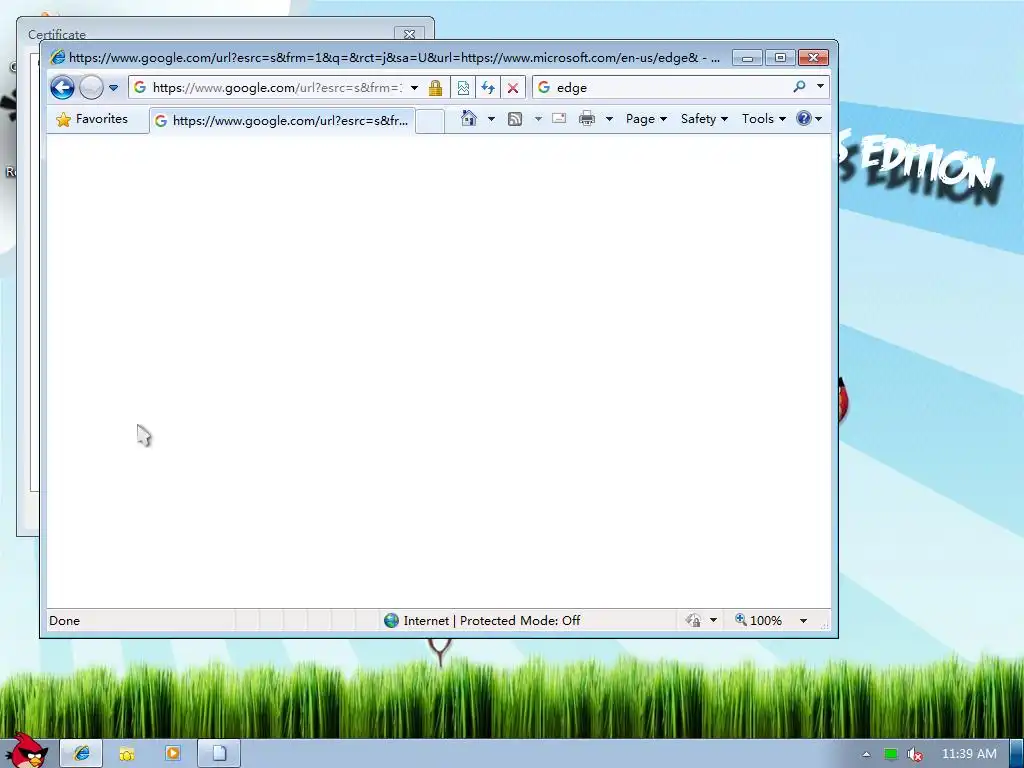Open the Favorites star button

click(92, 119)
